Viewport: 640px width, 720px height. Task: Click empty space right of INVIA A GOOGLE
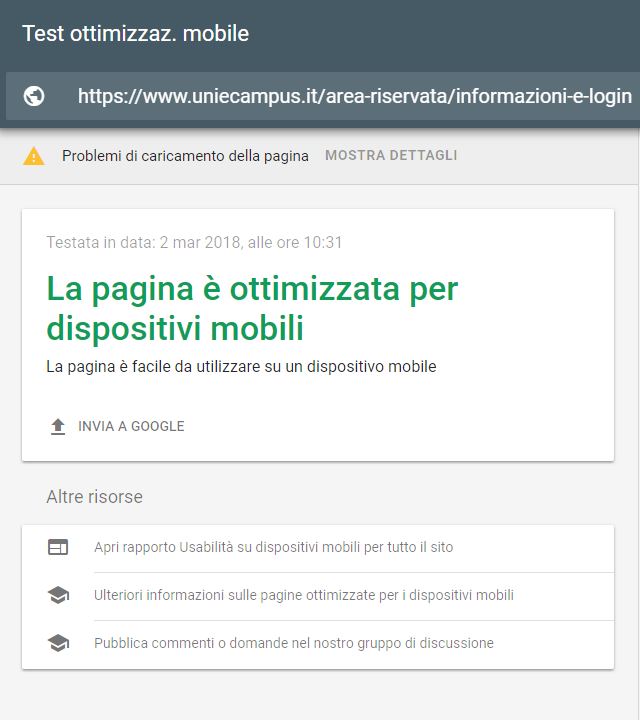pos(400,427)
